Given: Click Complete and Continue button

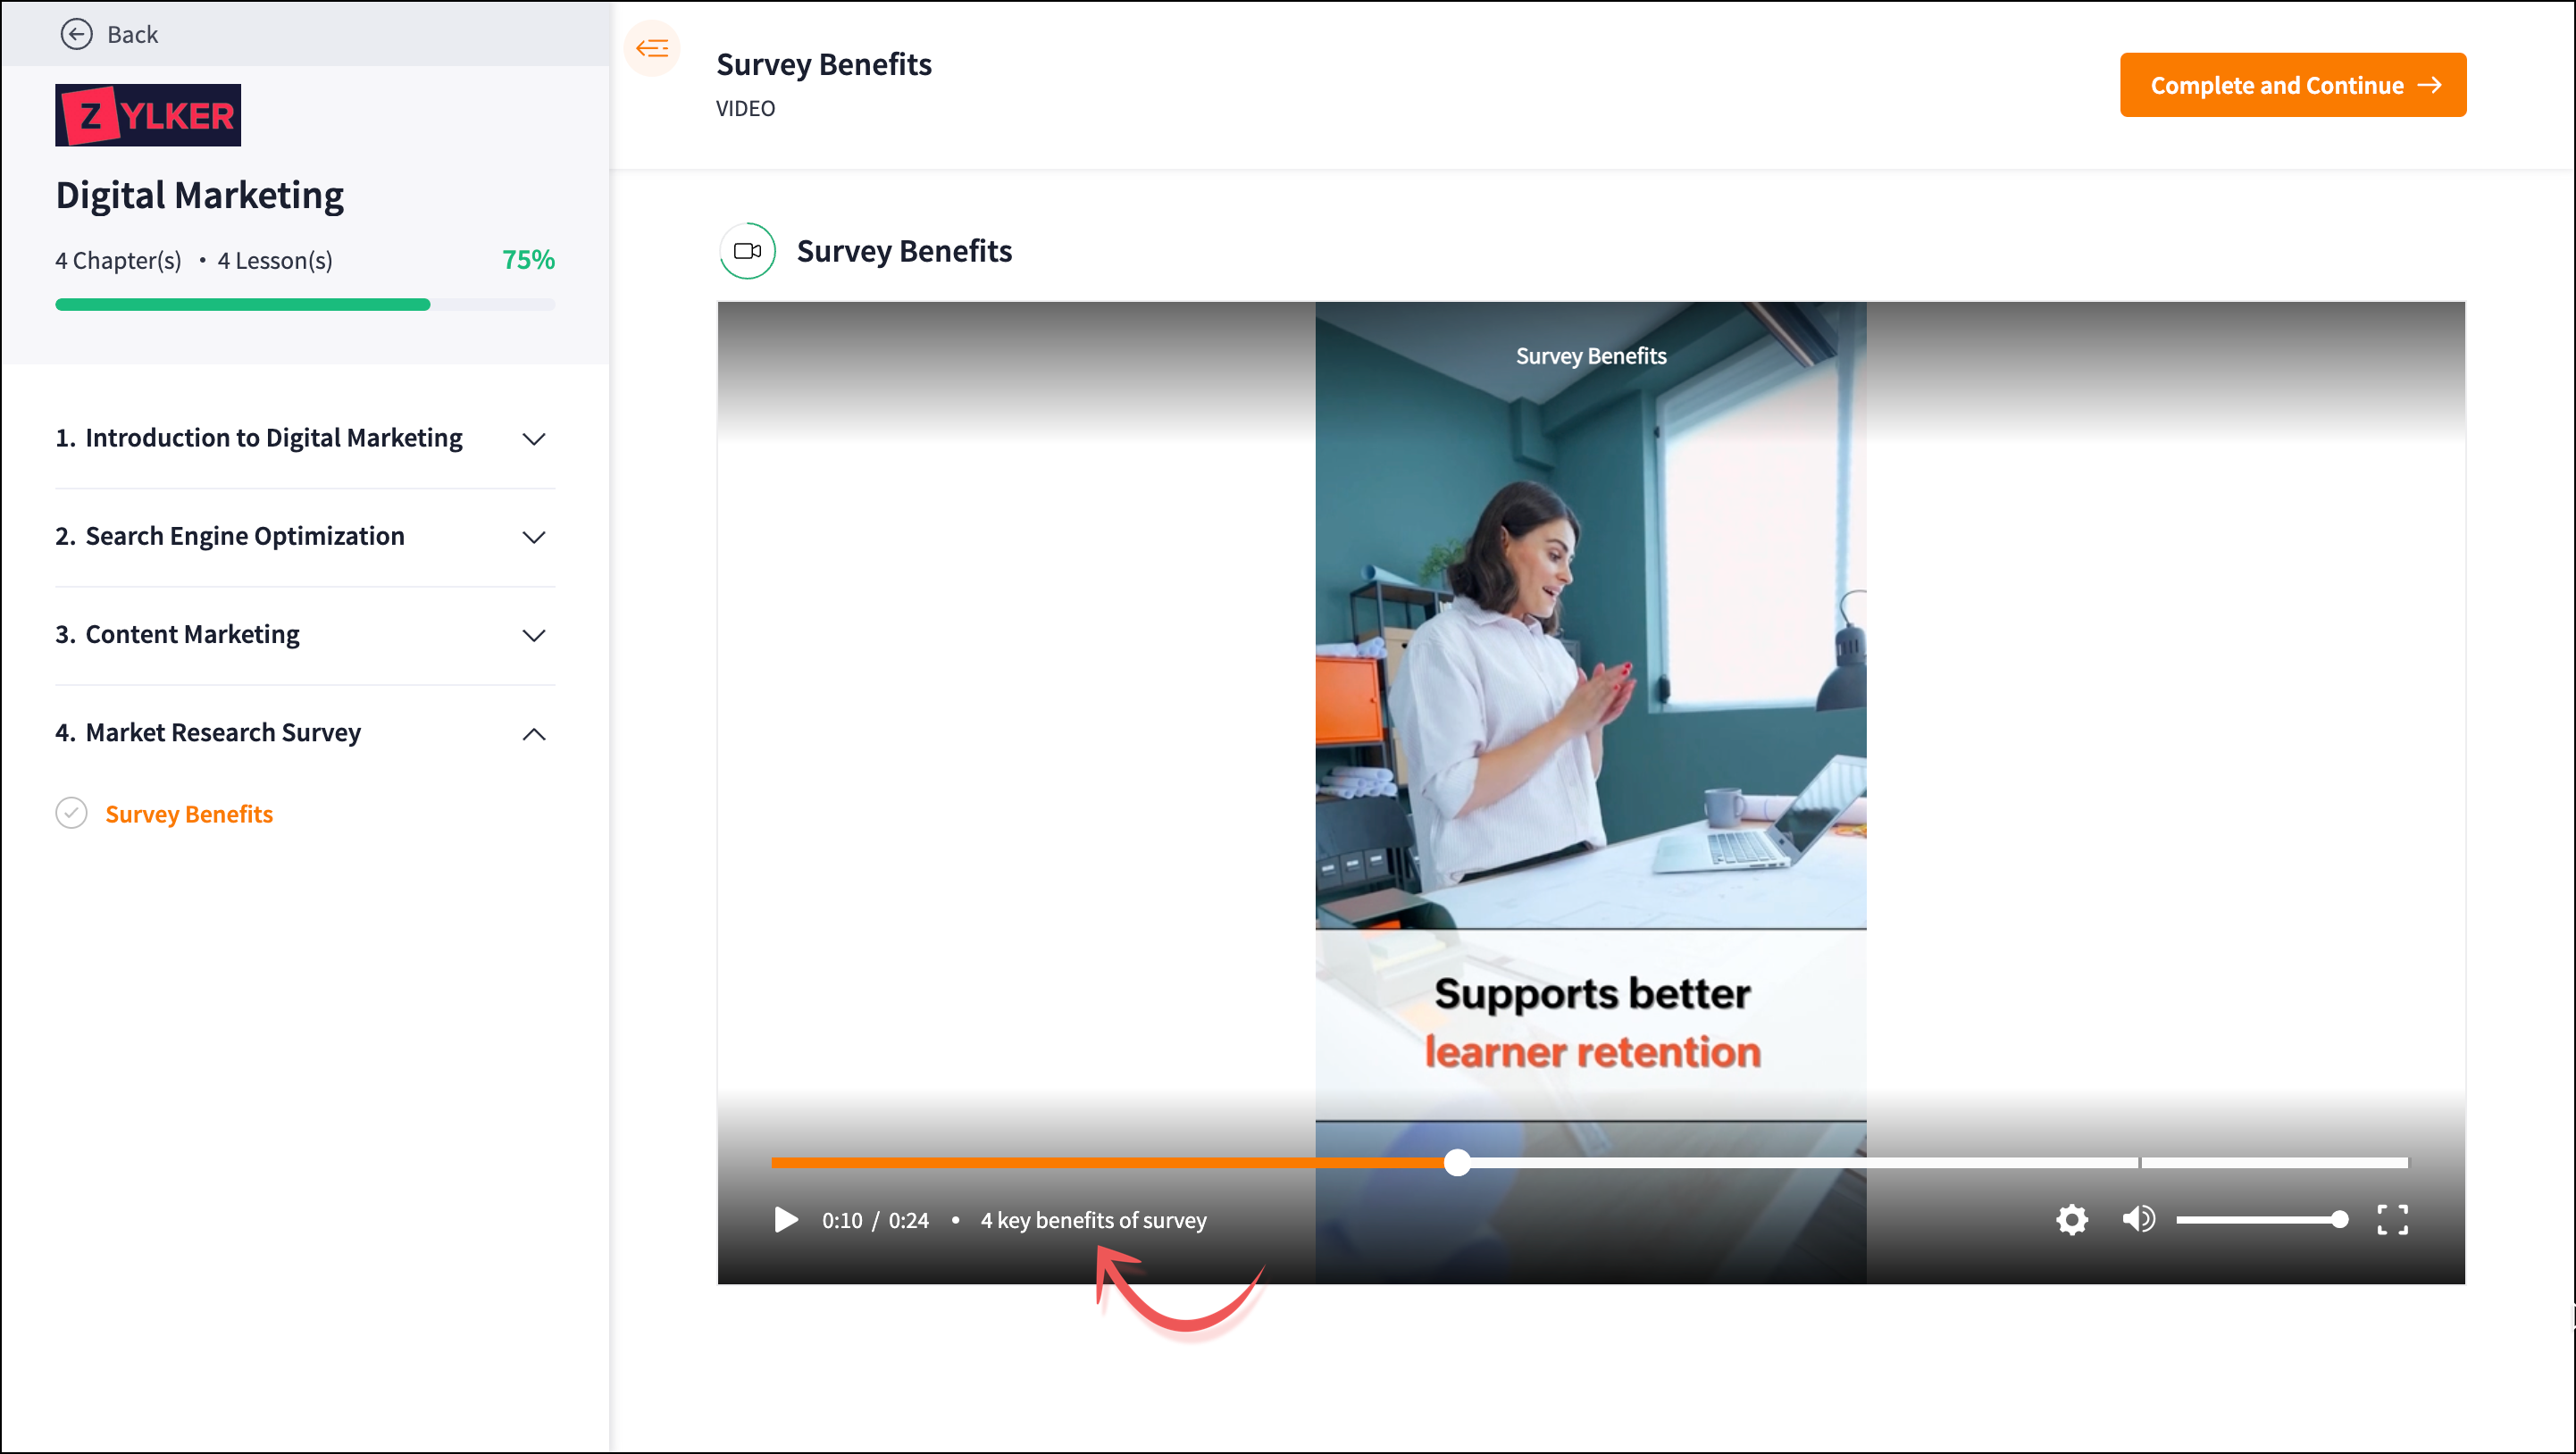Looking at the screenshot, I should click(2292, 85).
